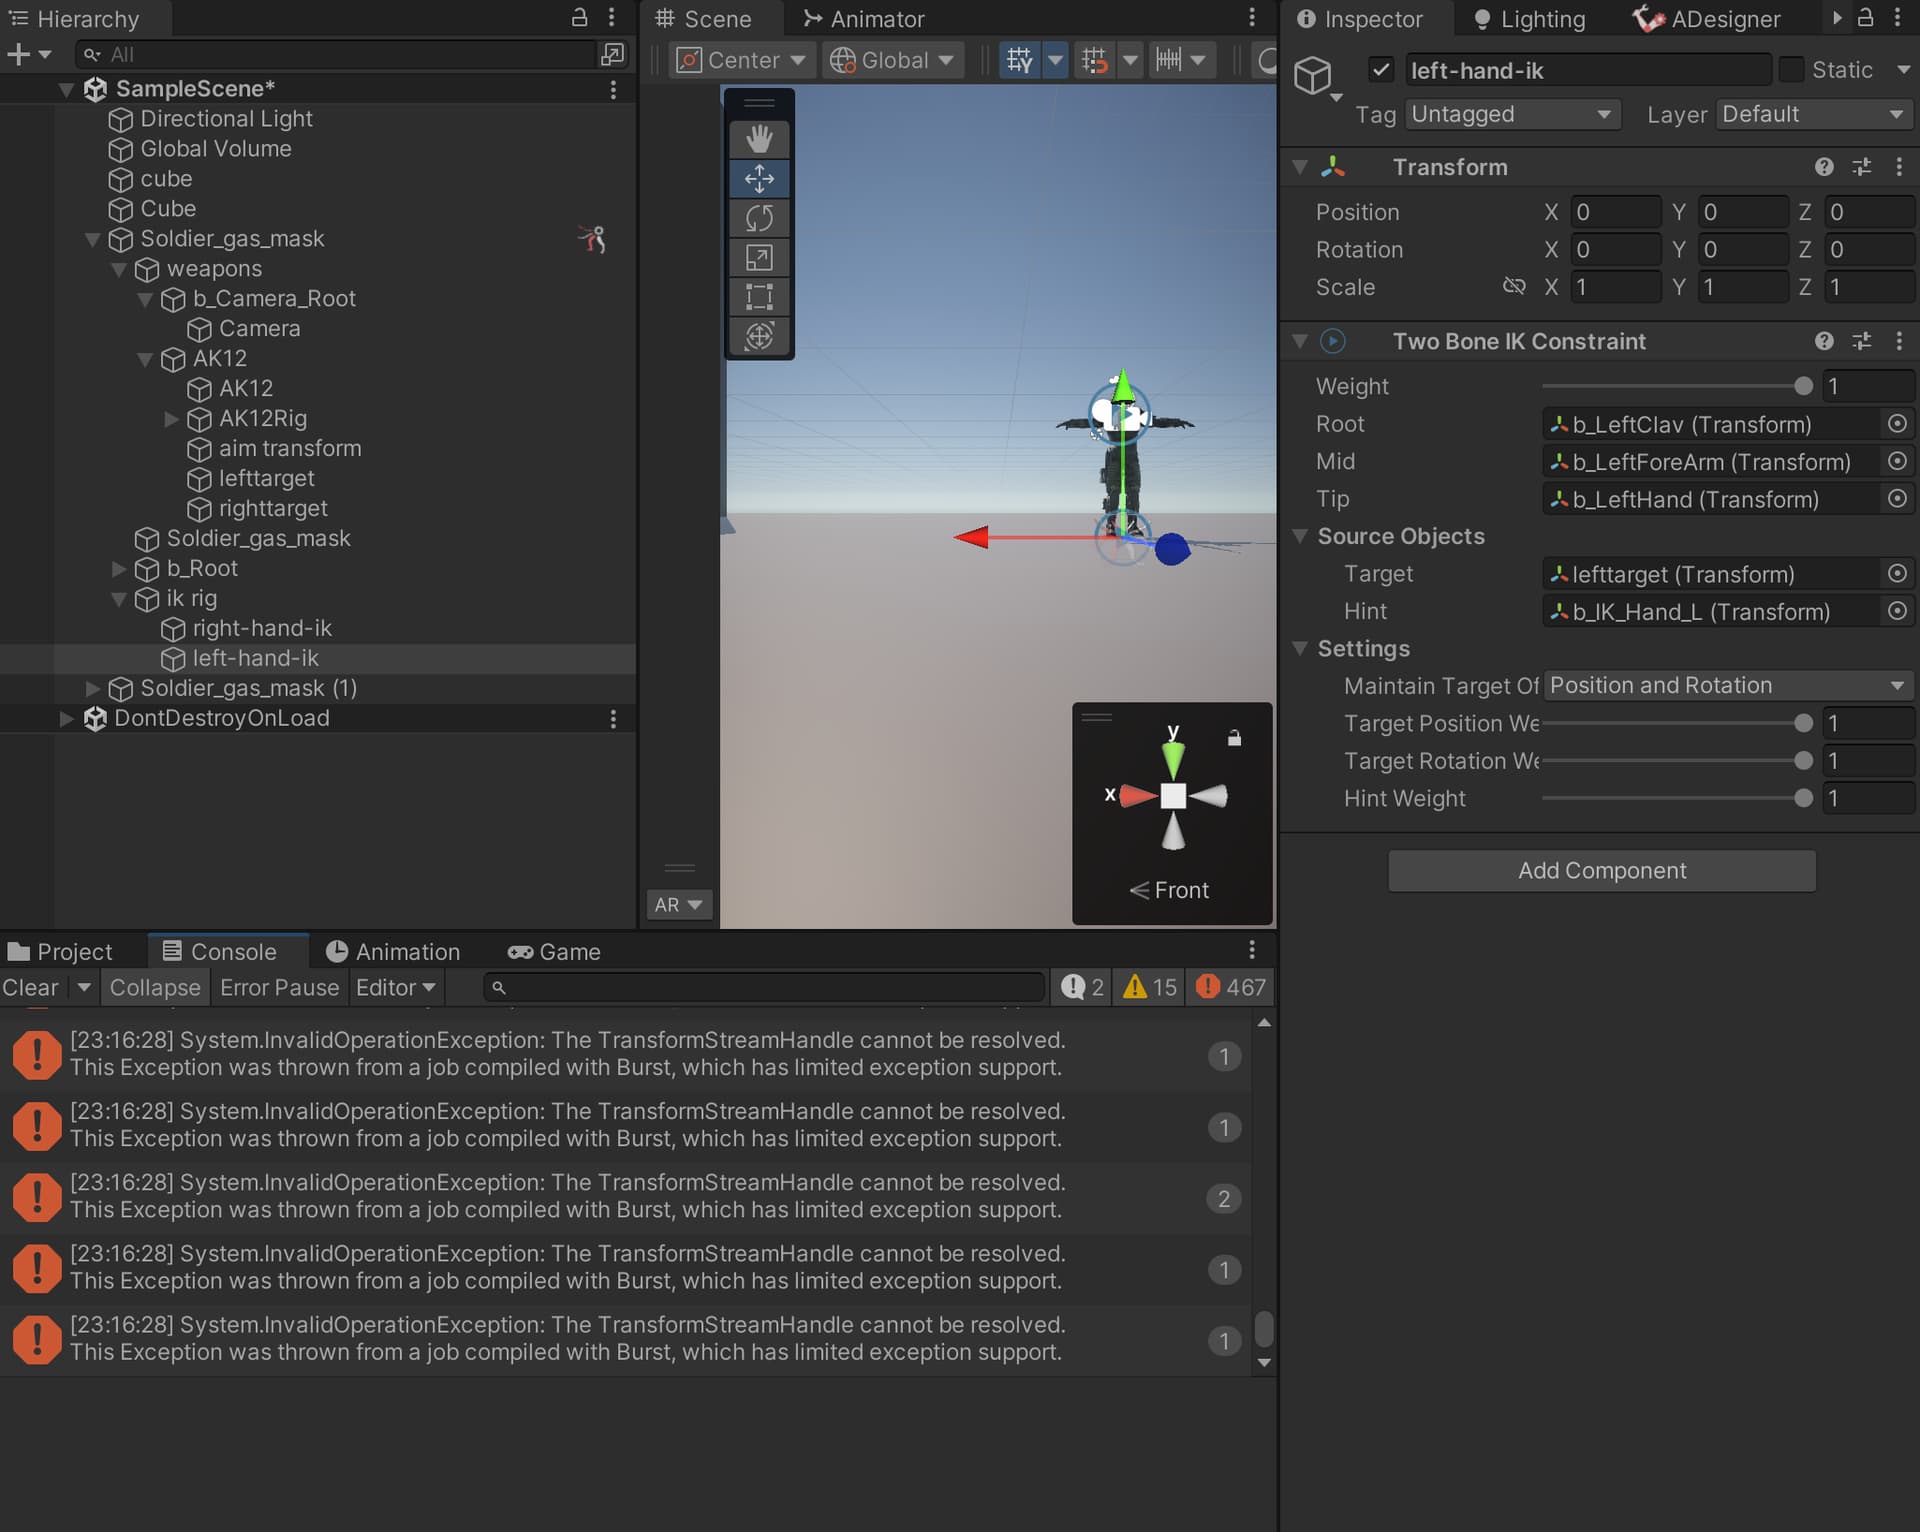Enable the Static checkbox for left-hand-ik
Screen dimensions: 1920x1532
(1791, 69)
